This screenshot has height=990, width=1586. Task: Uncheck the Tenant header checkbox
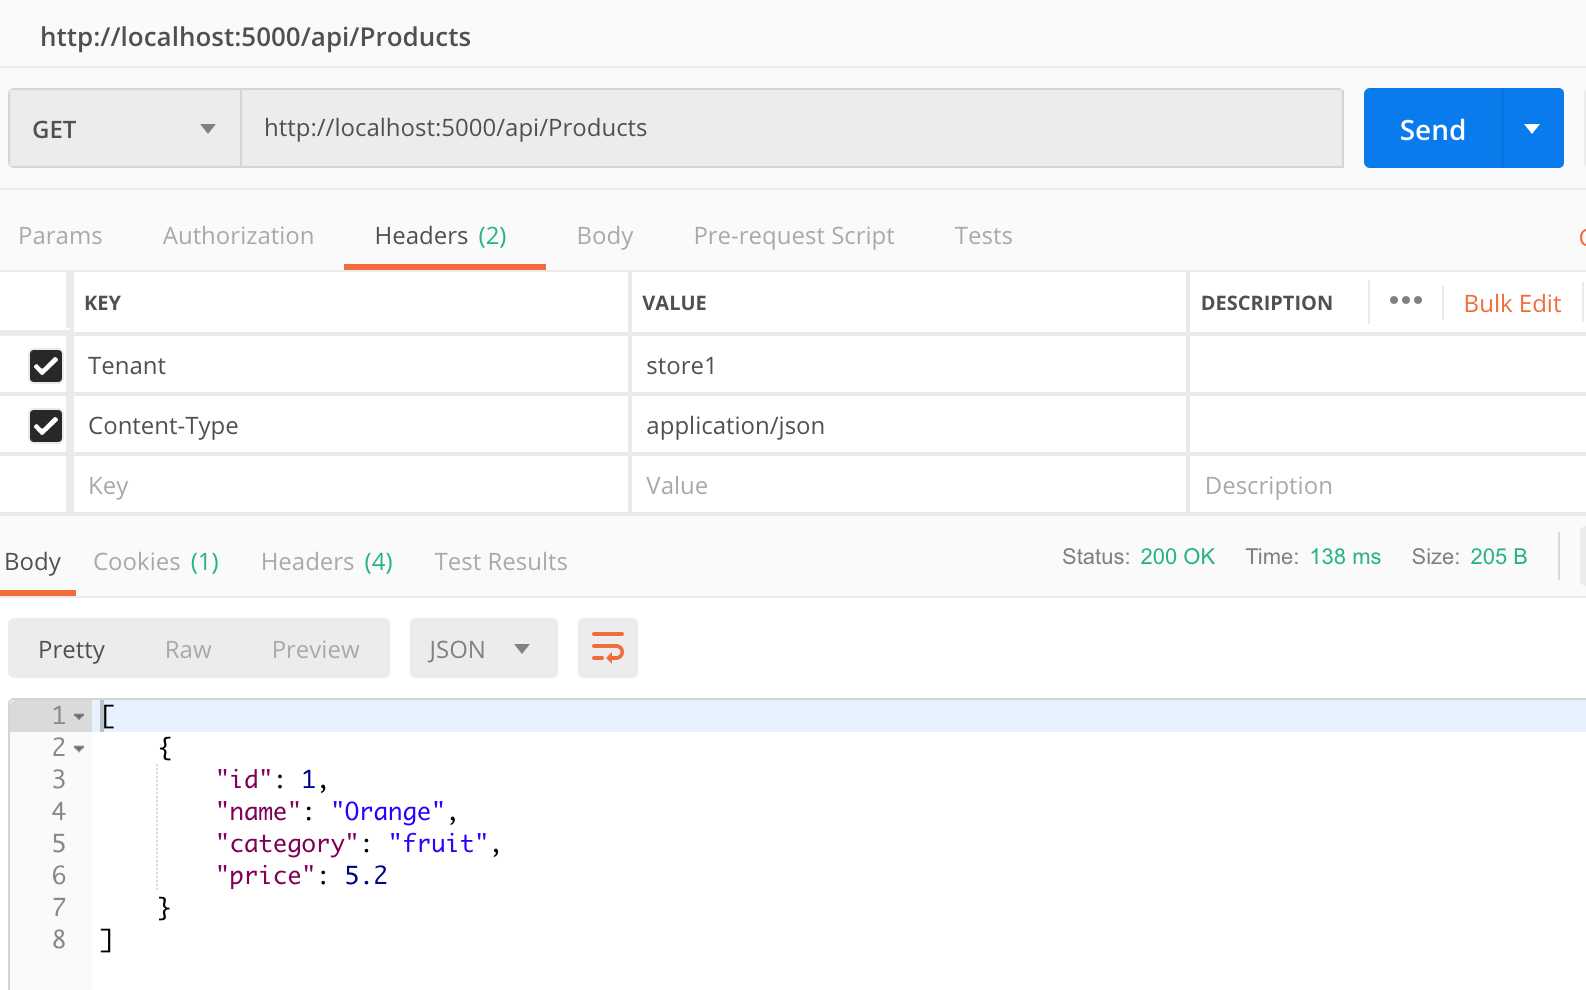tap(46, 366)
